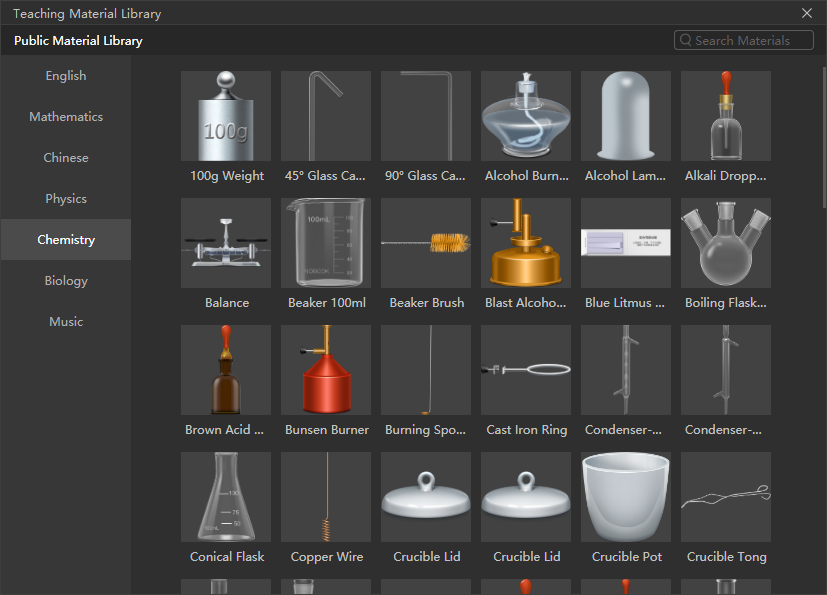Viewport: 827px width, 595px height.
Task: Select the Alcohol Burner glass lamp image
Action: (526, 116)
